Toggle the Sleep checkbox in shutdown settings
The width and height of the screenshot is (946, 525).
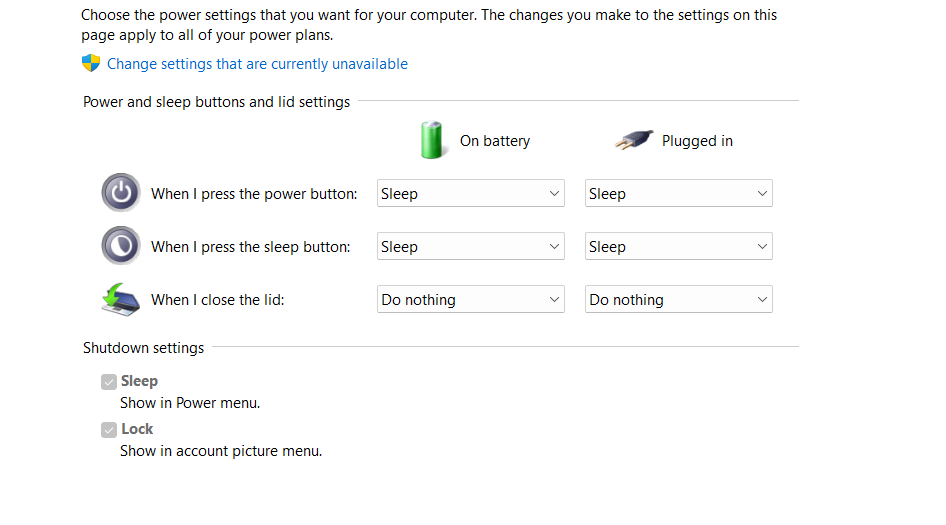(109, 381)
